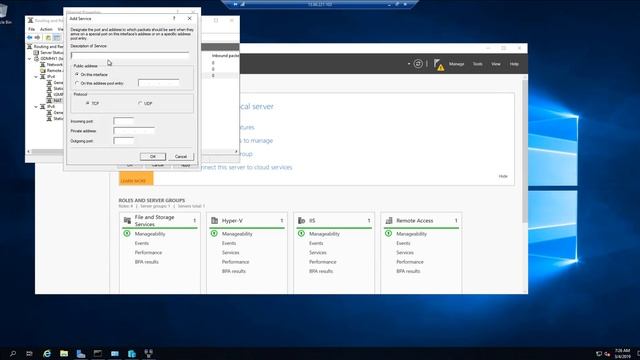Screen dimensions: 640x360
Task: Select the 'On this interface' radio button
Action: tap(77, 75)
